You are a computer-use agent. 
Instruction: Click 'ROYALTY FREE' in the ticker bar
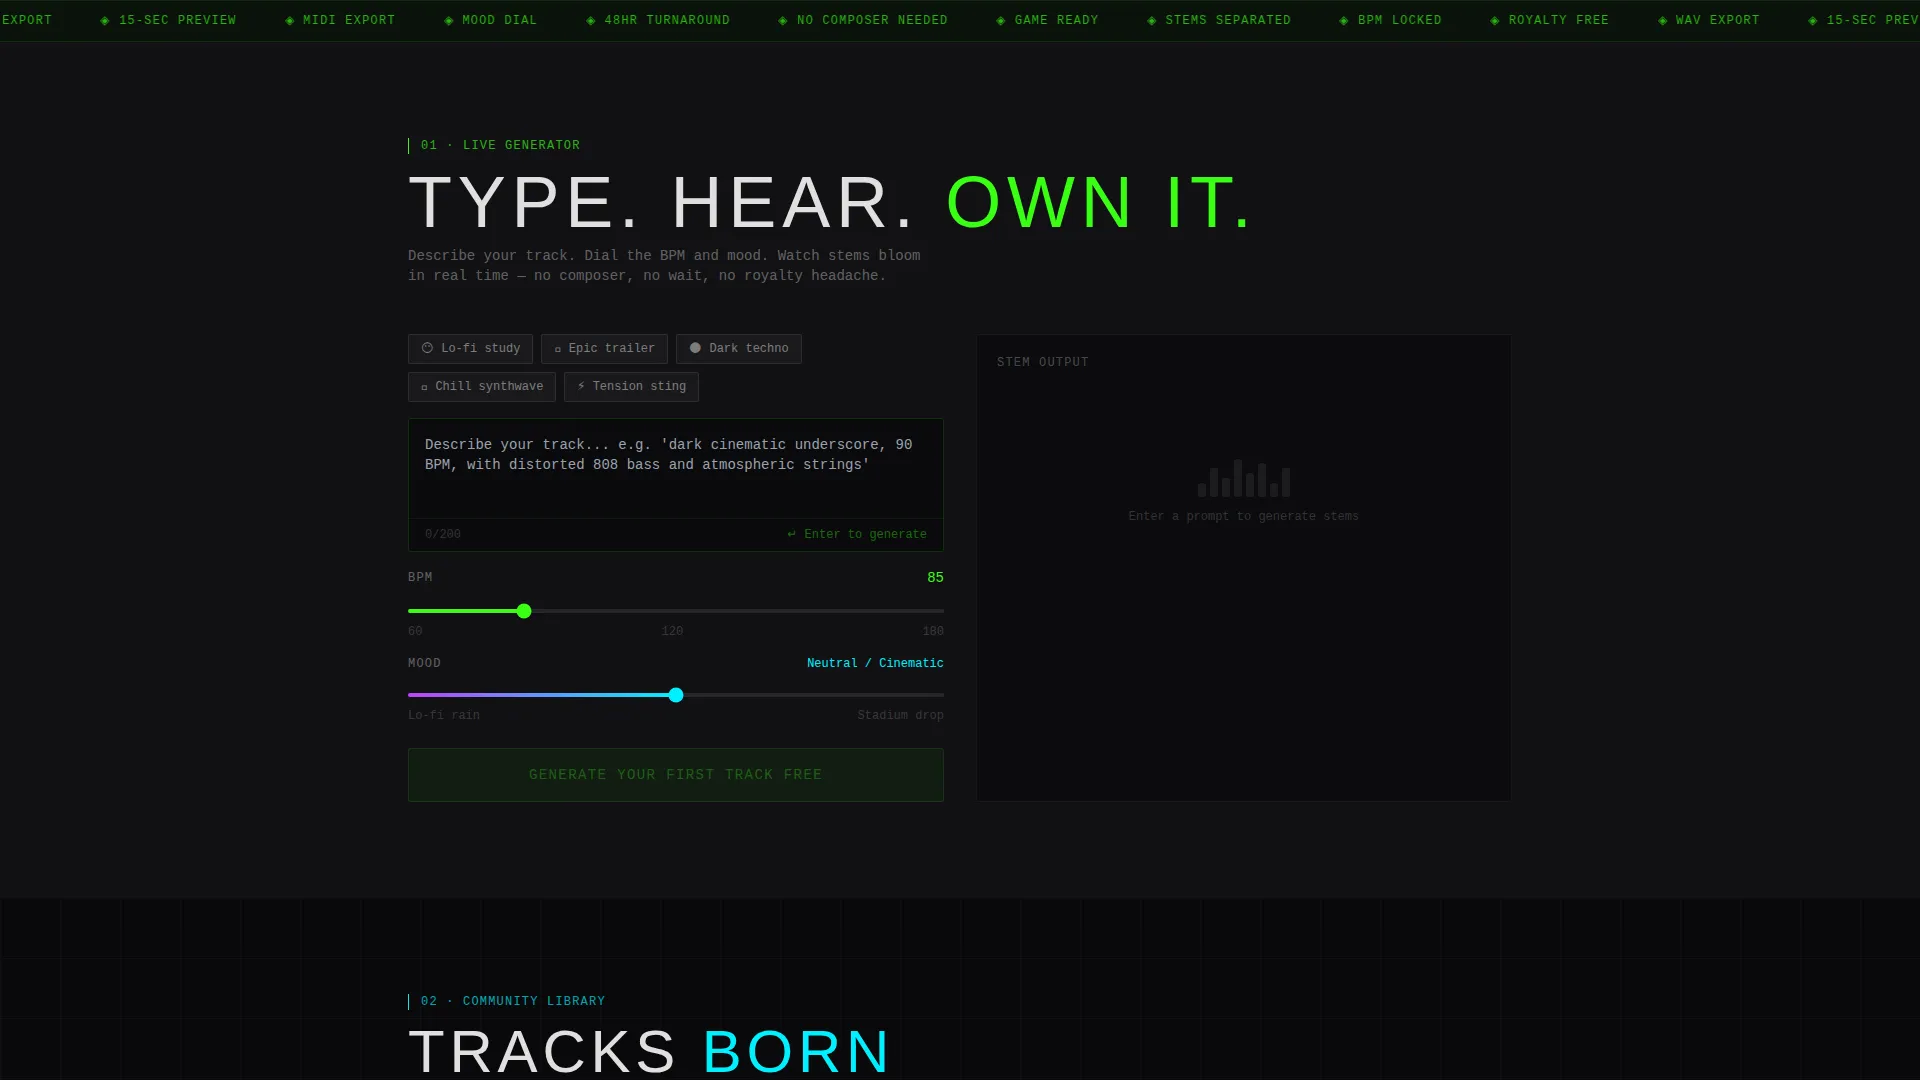click(x=1559, y=20)
